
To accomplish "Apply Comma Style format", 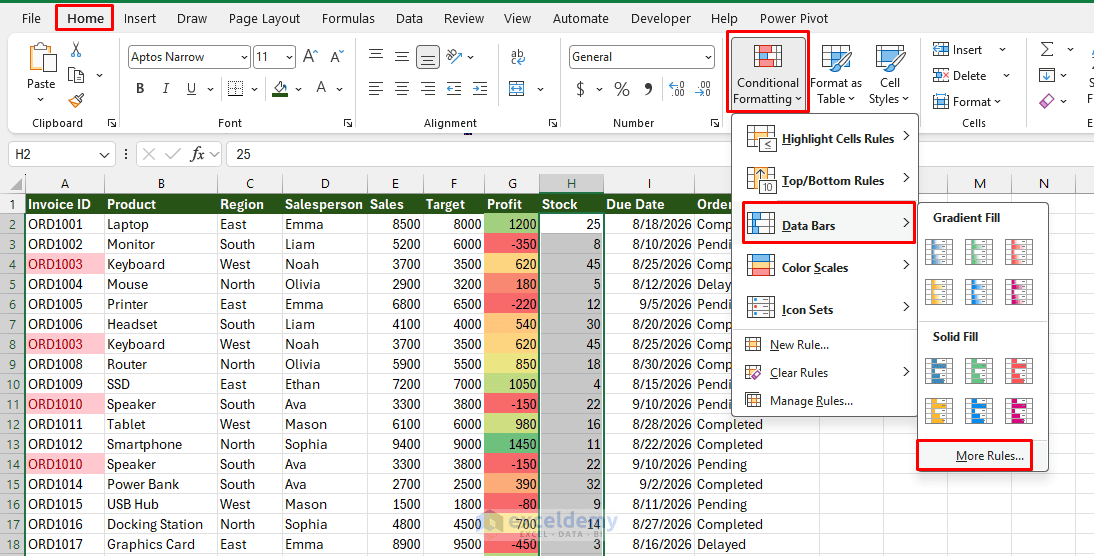I will [x=649, y=89].
